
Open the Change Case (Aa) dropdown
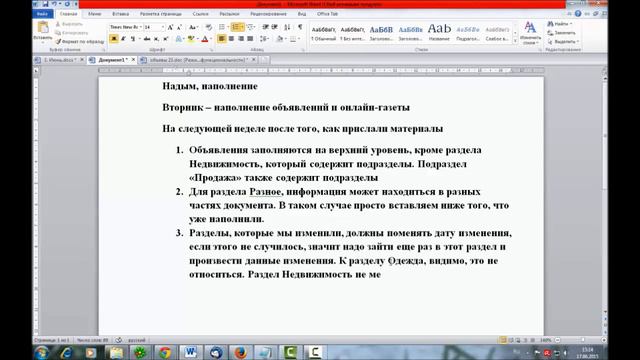[x=193, y=27]
